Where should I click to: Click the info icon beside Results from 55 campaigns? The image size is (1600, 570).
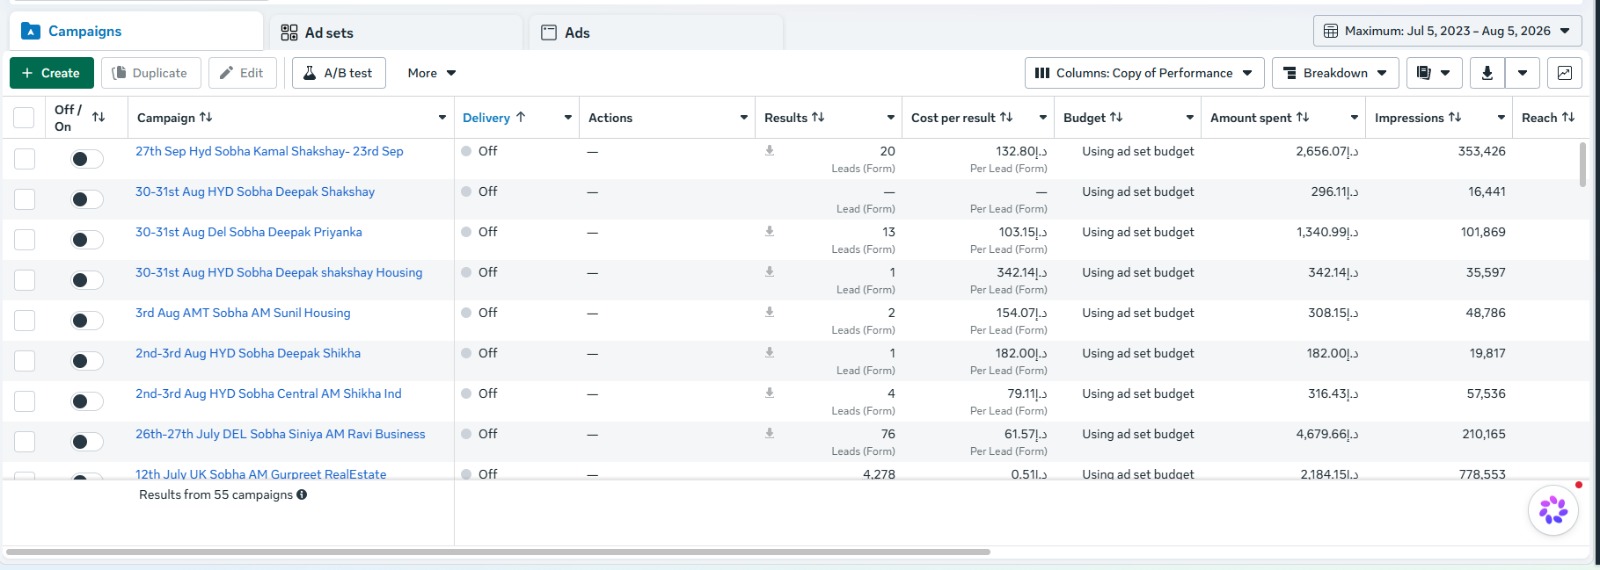302,495
